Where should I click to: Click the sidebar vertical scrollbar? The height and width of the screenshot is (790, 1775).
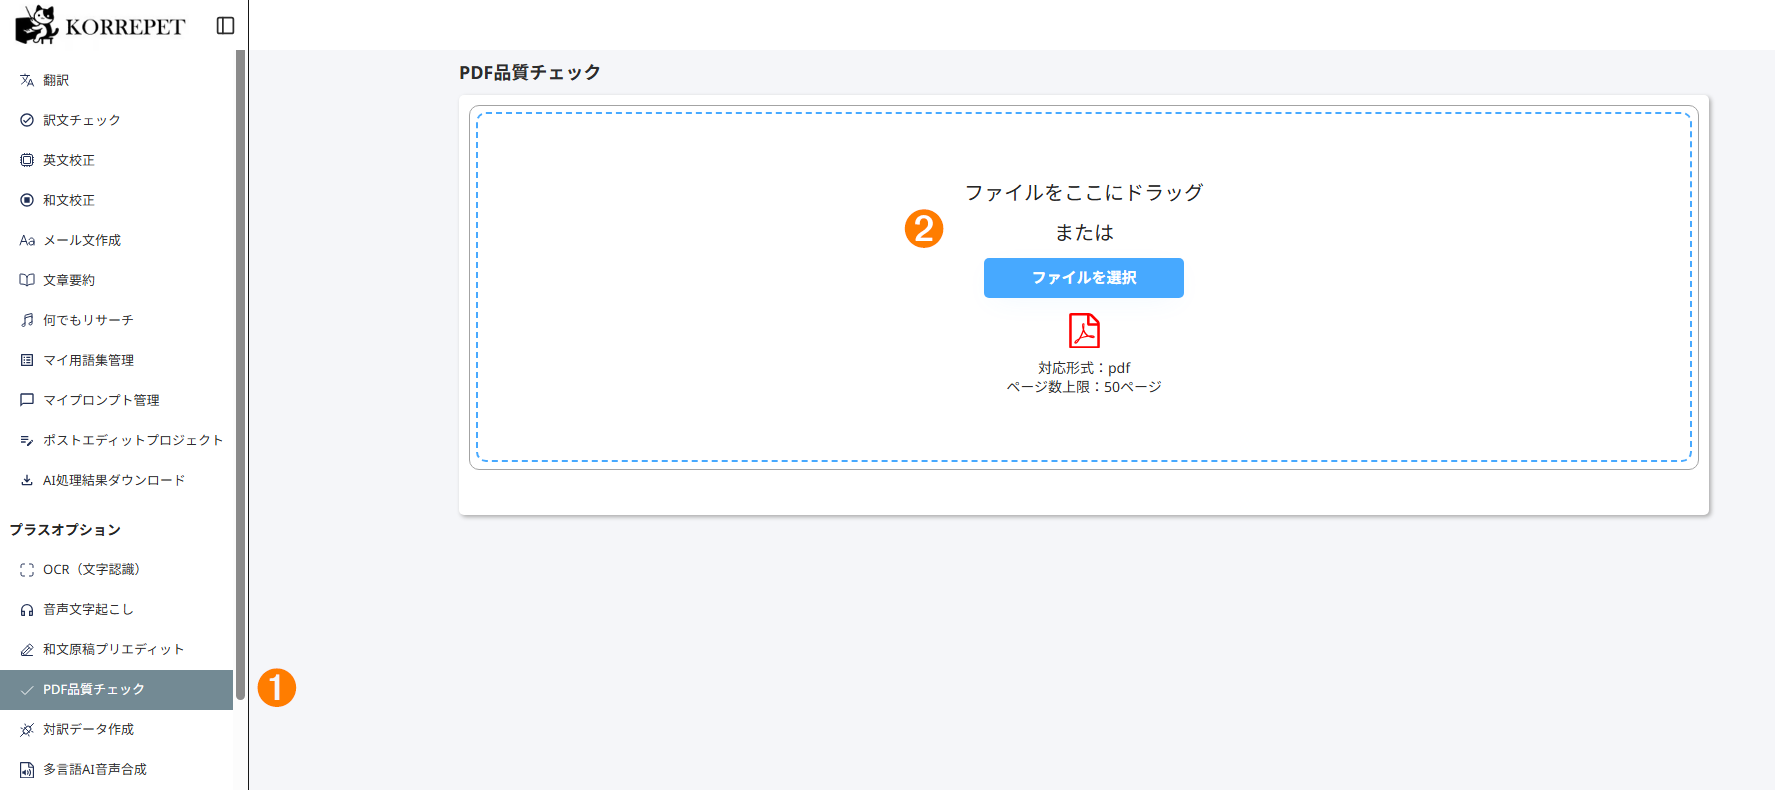click(x=240, y=375)
